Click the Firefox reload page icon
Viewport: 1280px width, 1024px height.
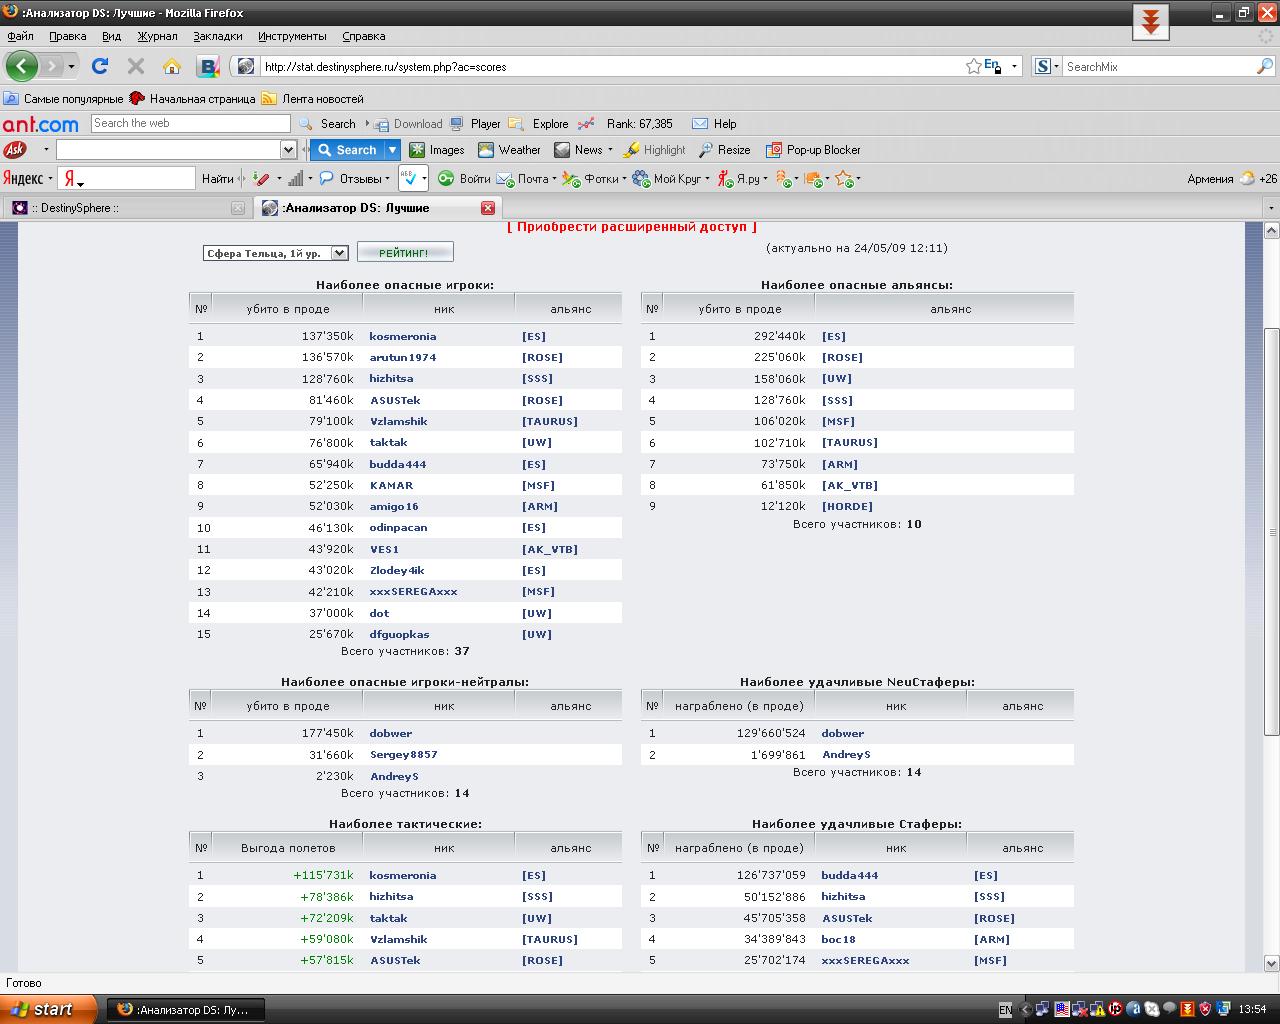[100, 66]
